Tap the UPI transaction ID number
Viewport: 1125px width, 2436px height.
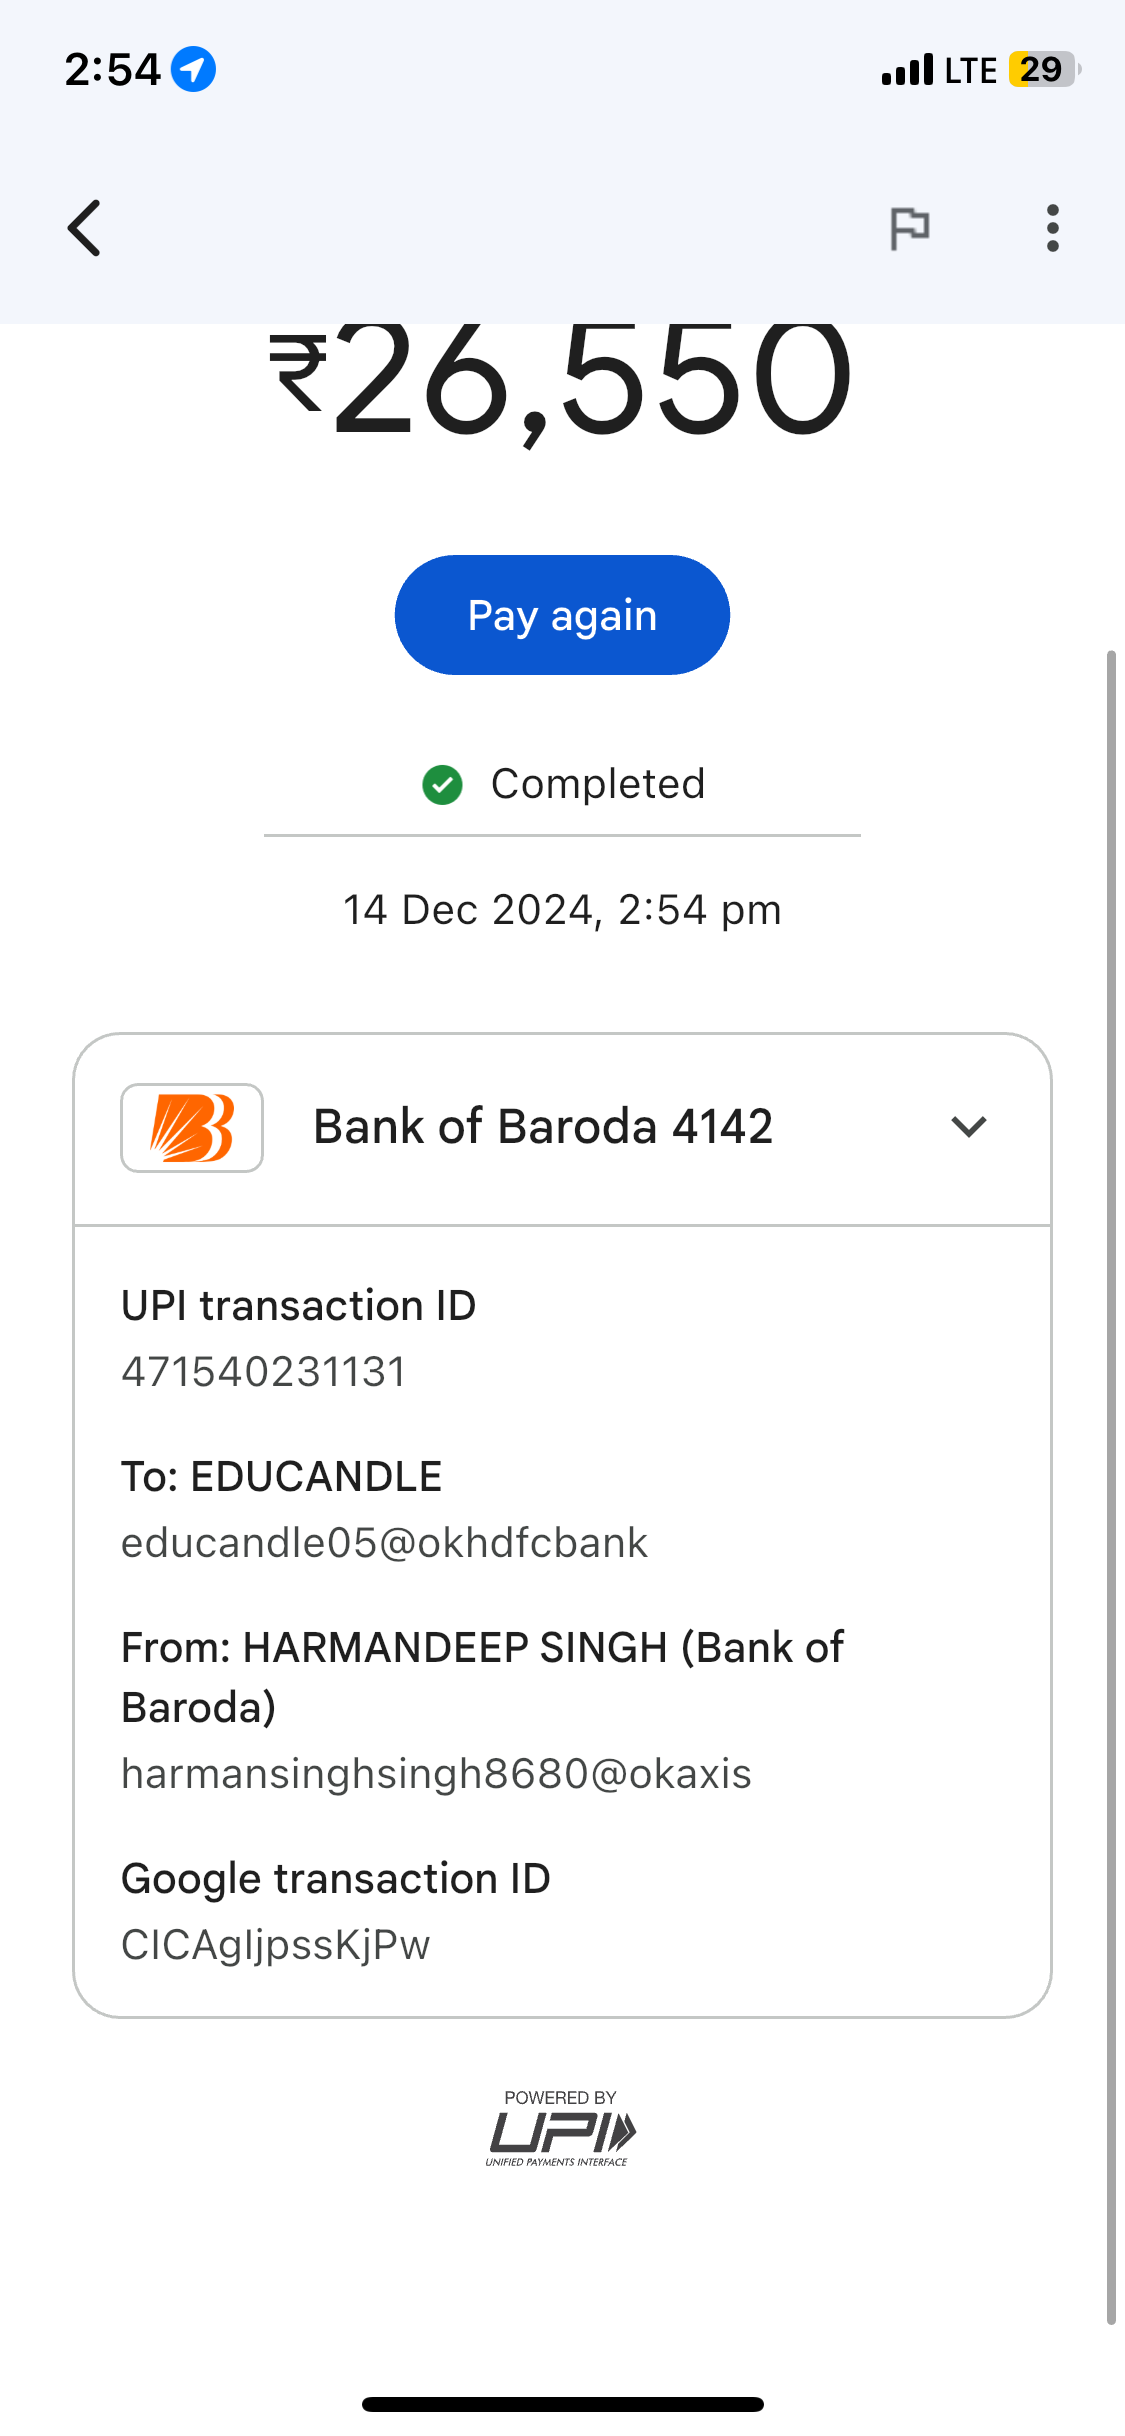click(x=264, y=1372)
